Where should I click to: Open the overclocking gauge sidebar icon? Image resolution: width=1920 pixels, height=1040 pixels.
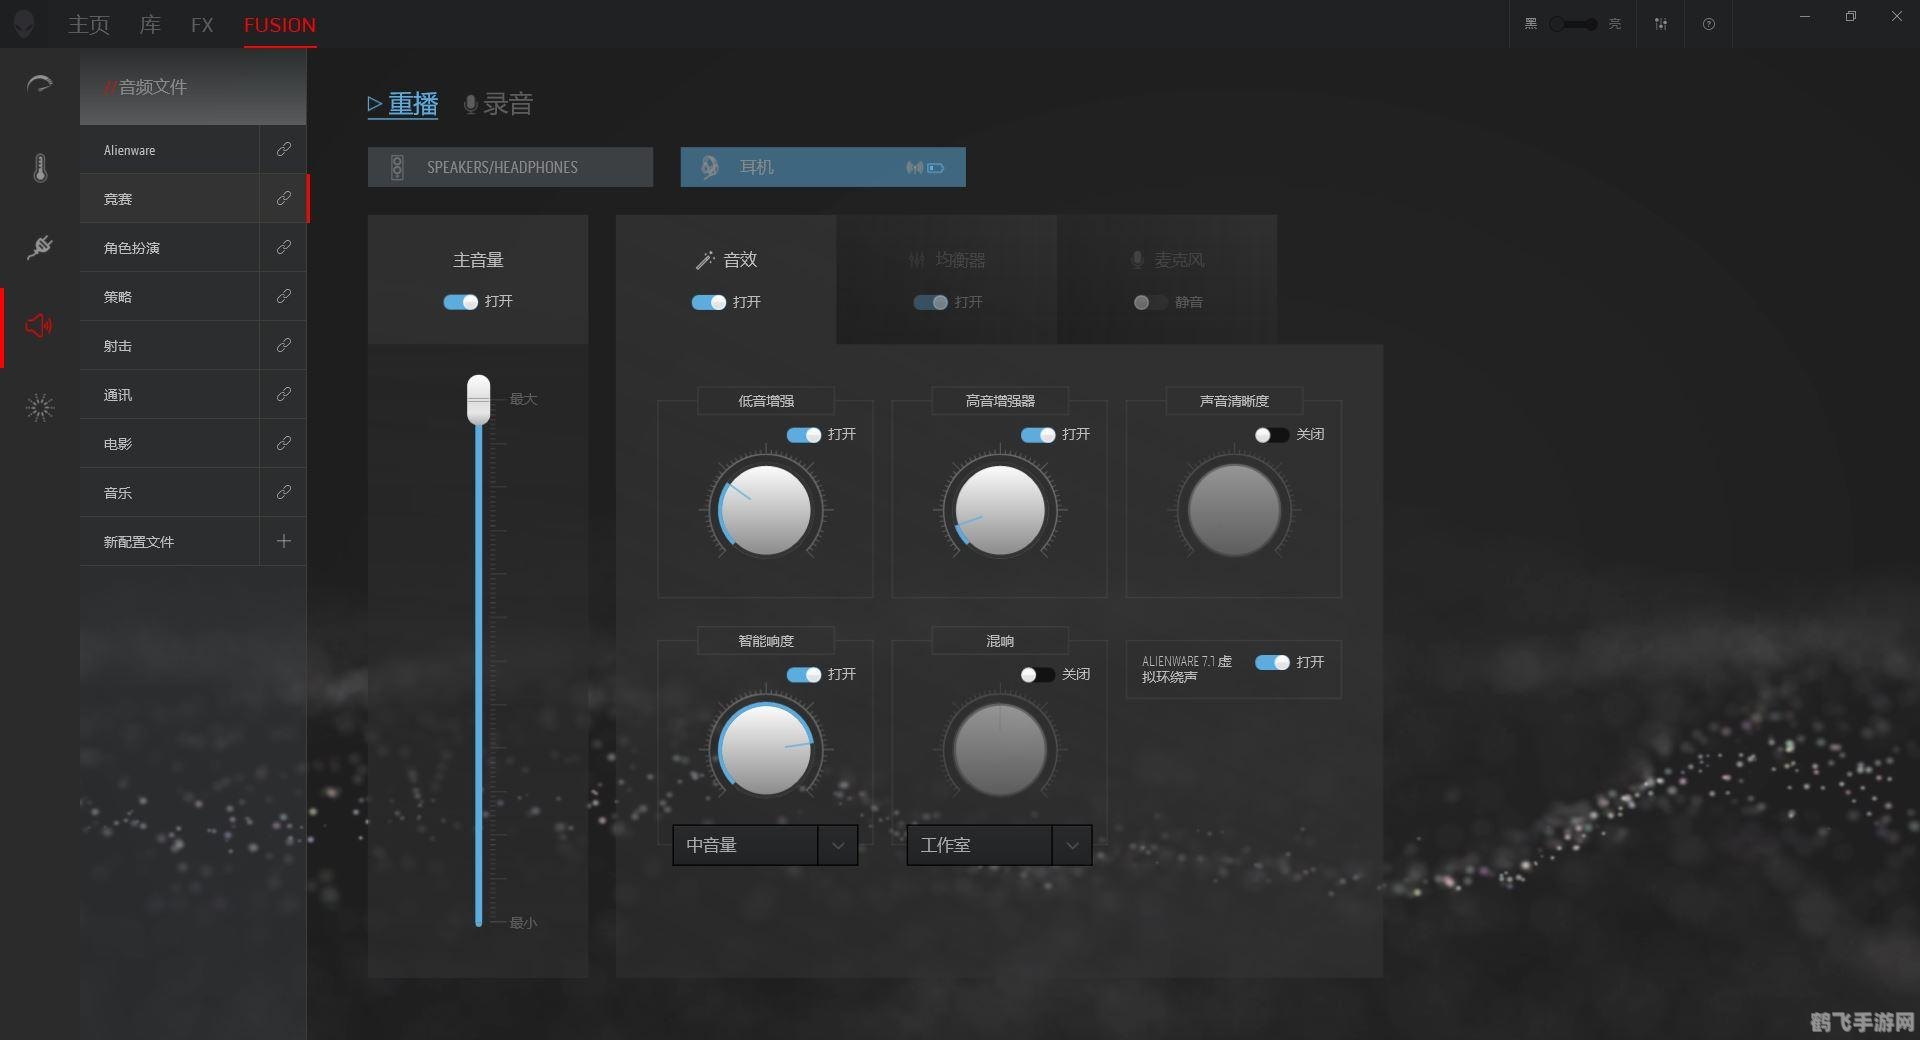pyautogui.click(x=40, y=85)
